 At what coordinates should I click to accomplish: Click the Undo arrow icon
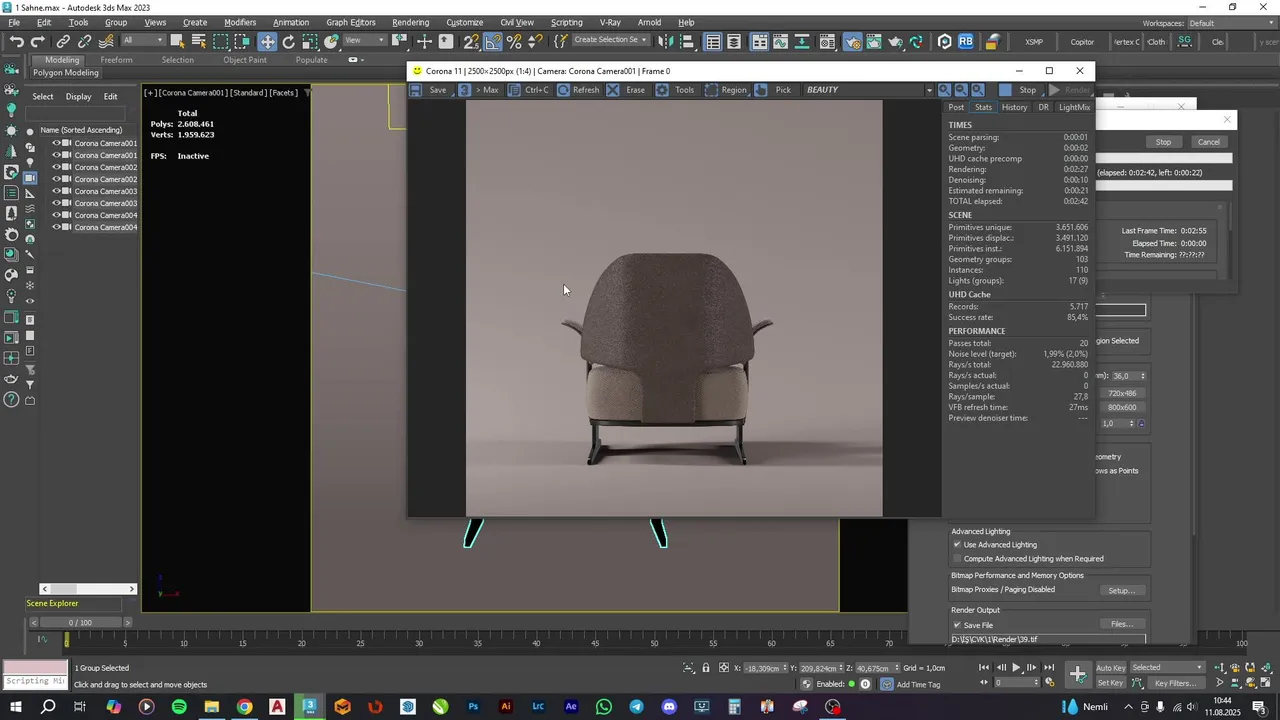(17, 41)
